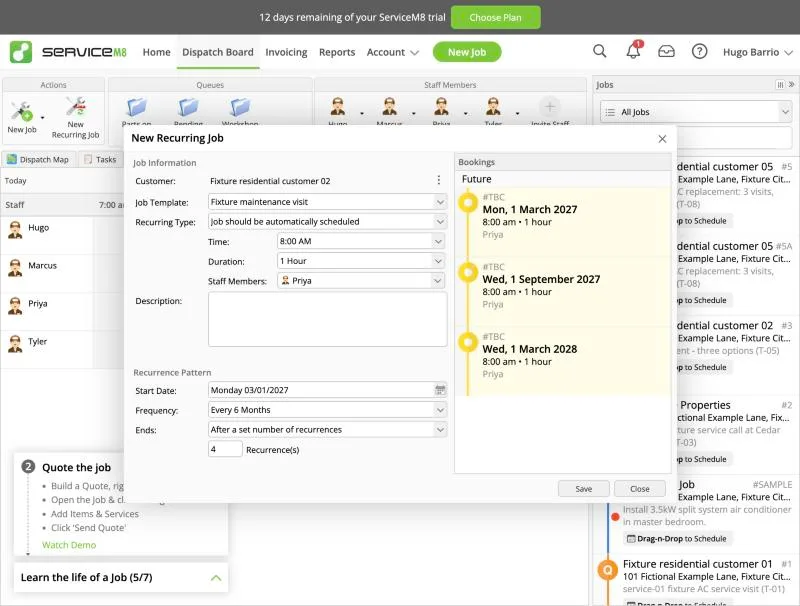800x606 pixels.
Task: Click Priya's avatar in staff list
Action: [x=15, y=306]
